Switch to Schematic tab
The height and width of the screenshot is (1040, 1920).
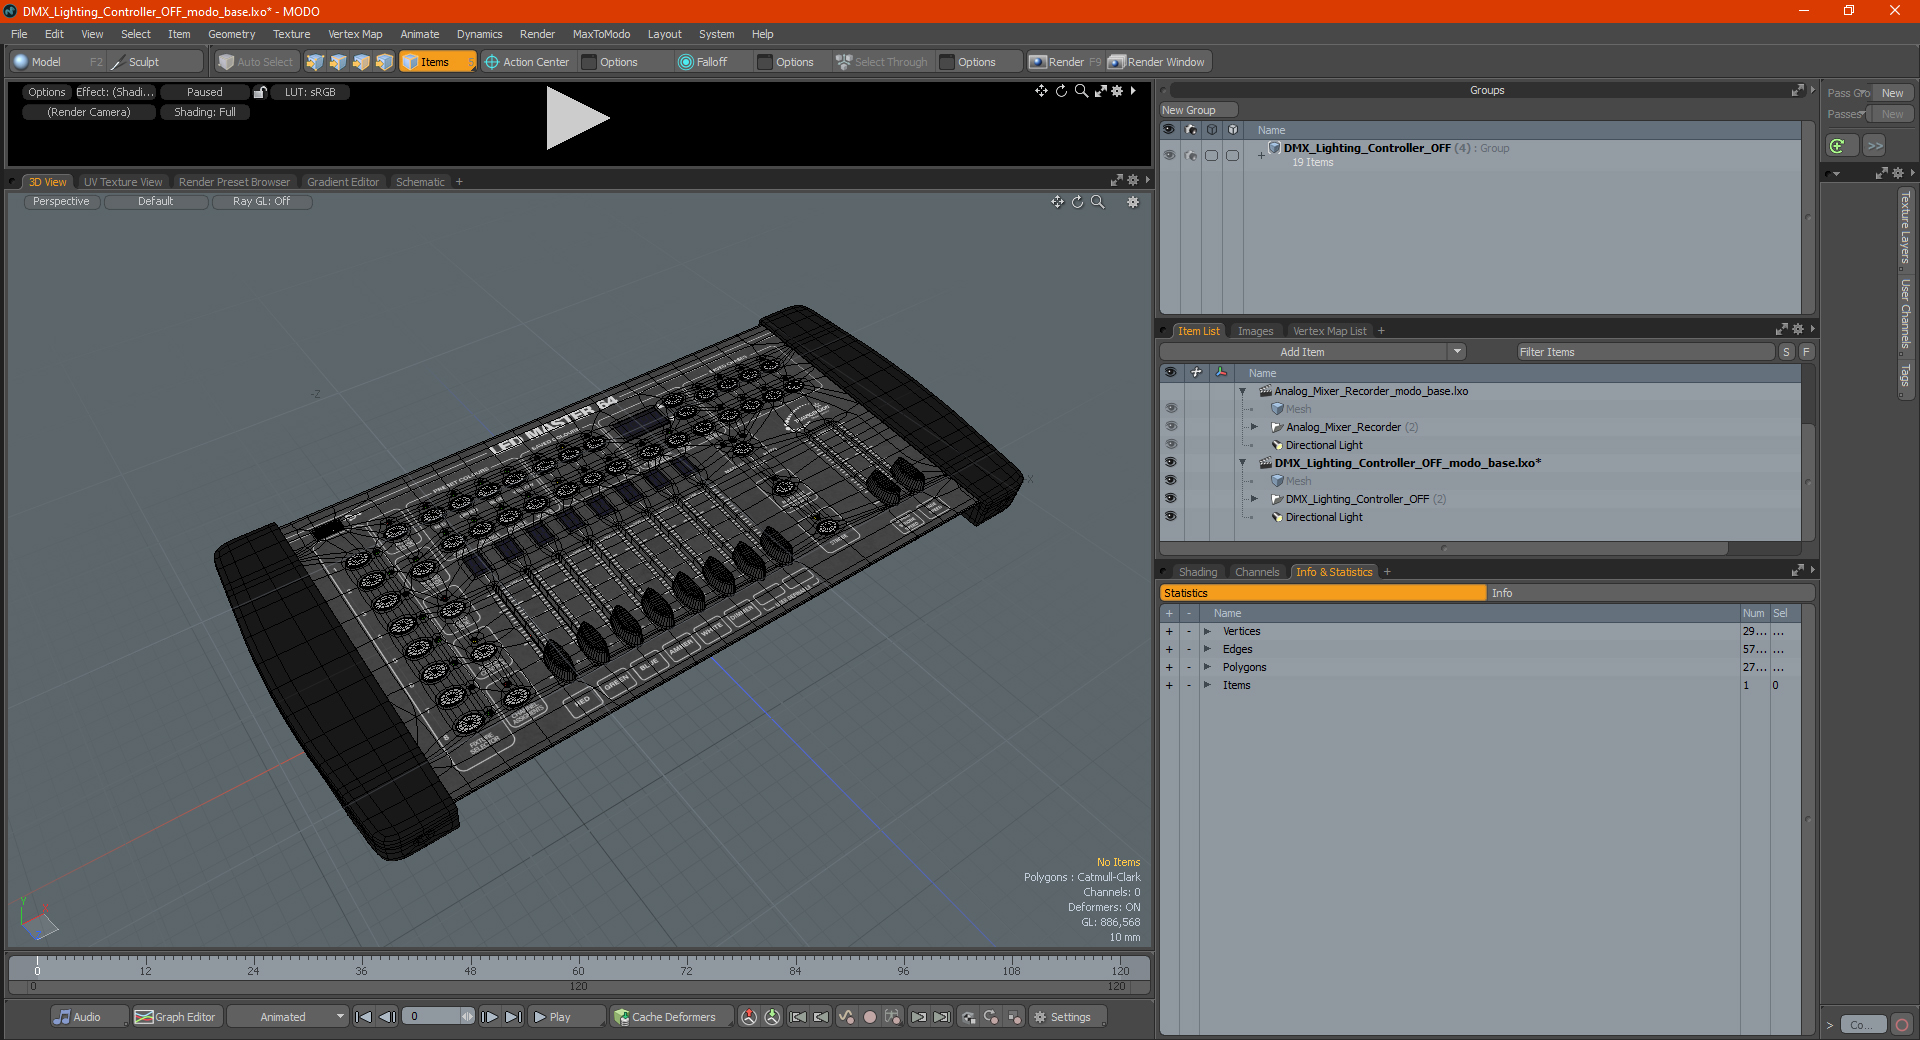pyautogui.click(x=420, y=182)
